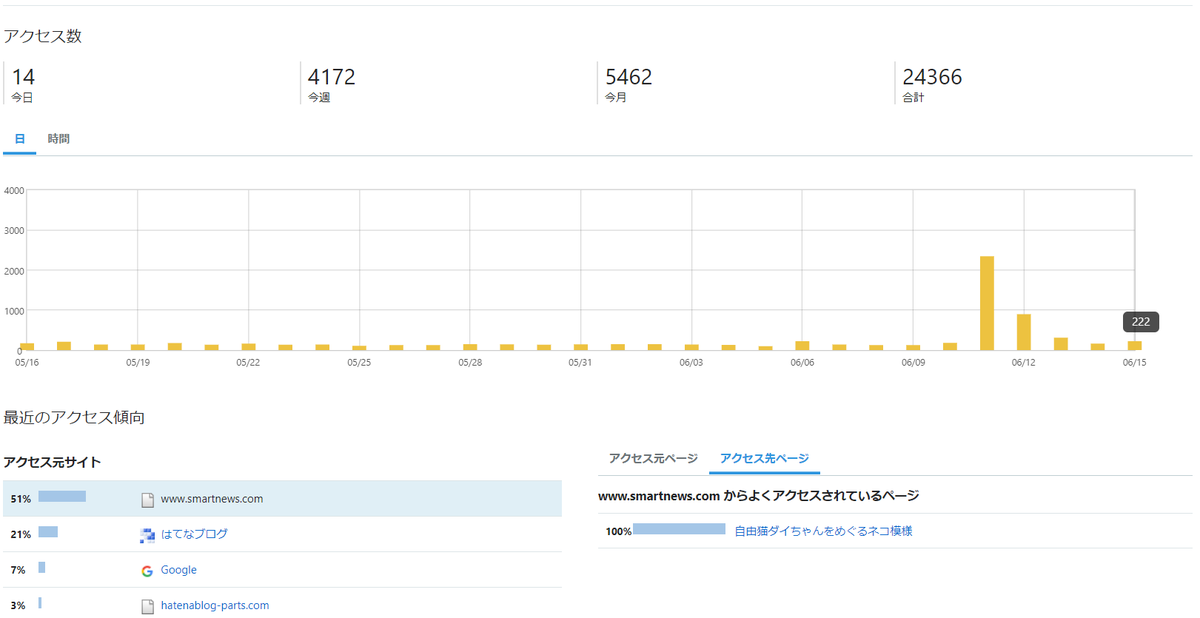The image size is (1200, 618).
Task: Click the はてなブログ favicon icon
Action: (147, 534)
